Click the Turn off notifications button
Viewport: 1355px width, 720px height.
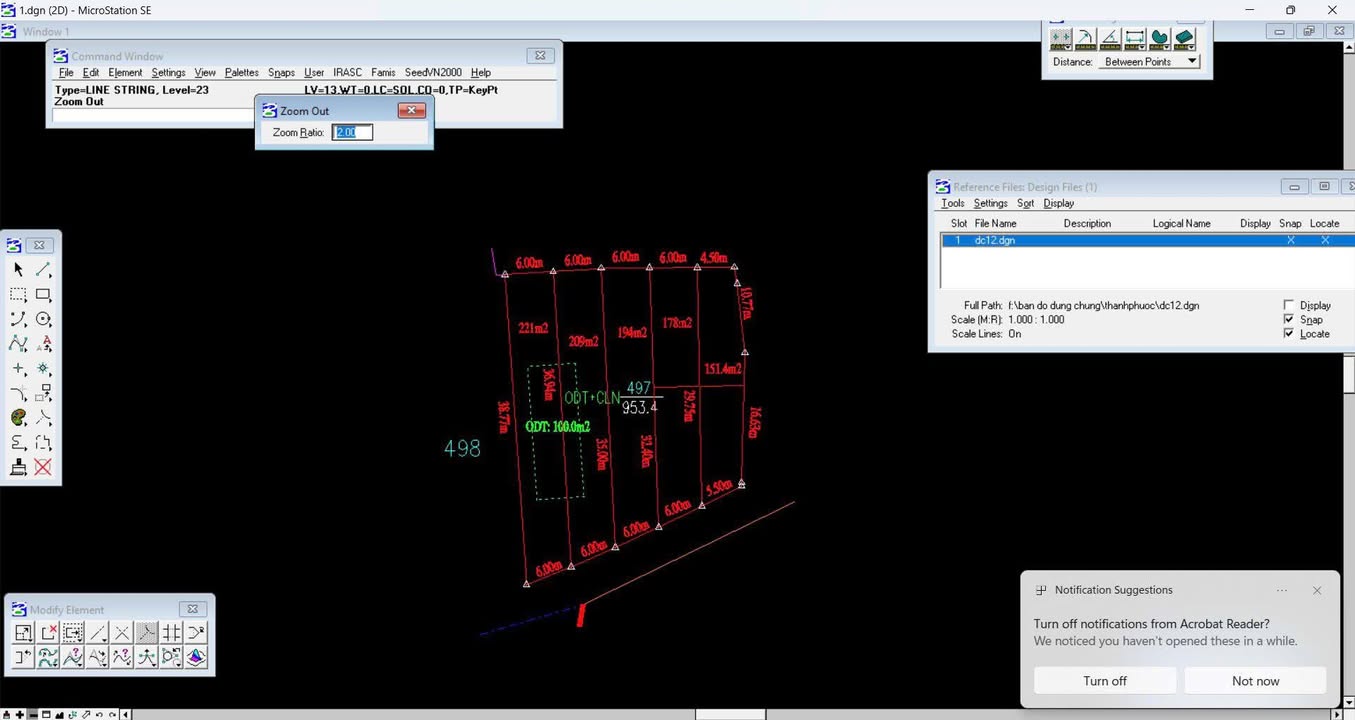pyautogui.click(x=1104, y=681)
